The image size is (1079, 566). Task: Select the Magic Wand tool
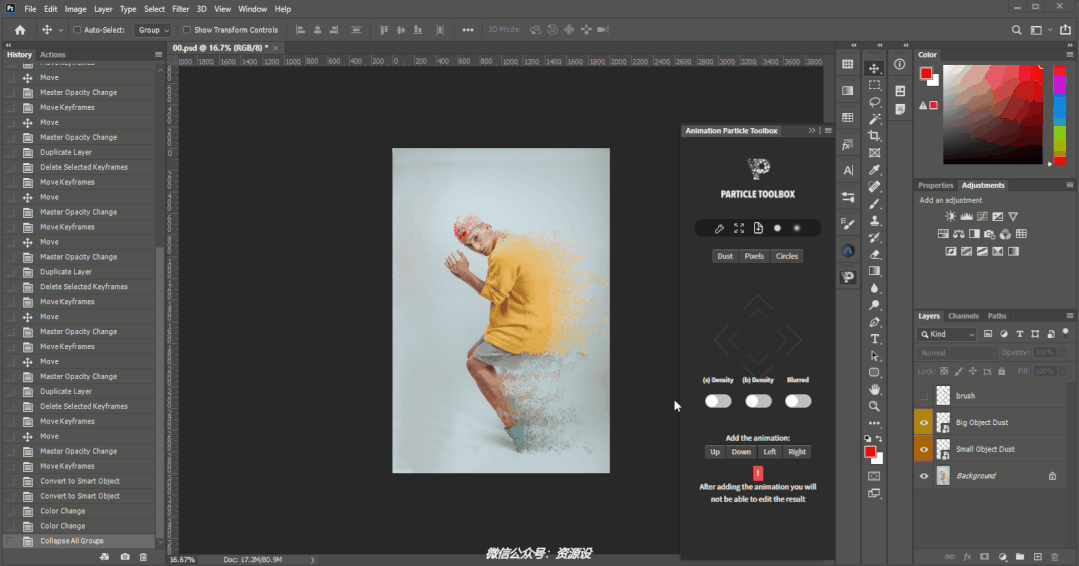tap(874, 119)
